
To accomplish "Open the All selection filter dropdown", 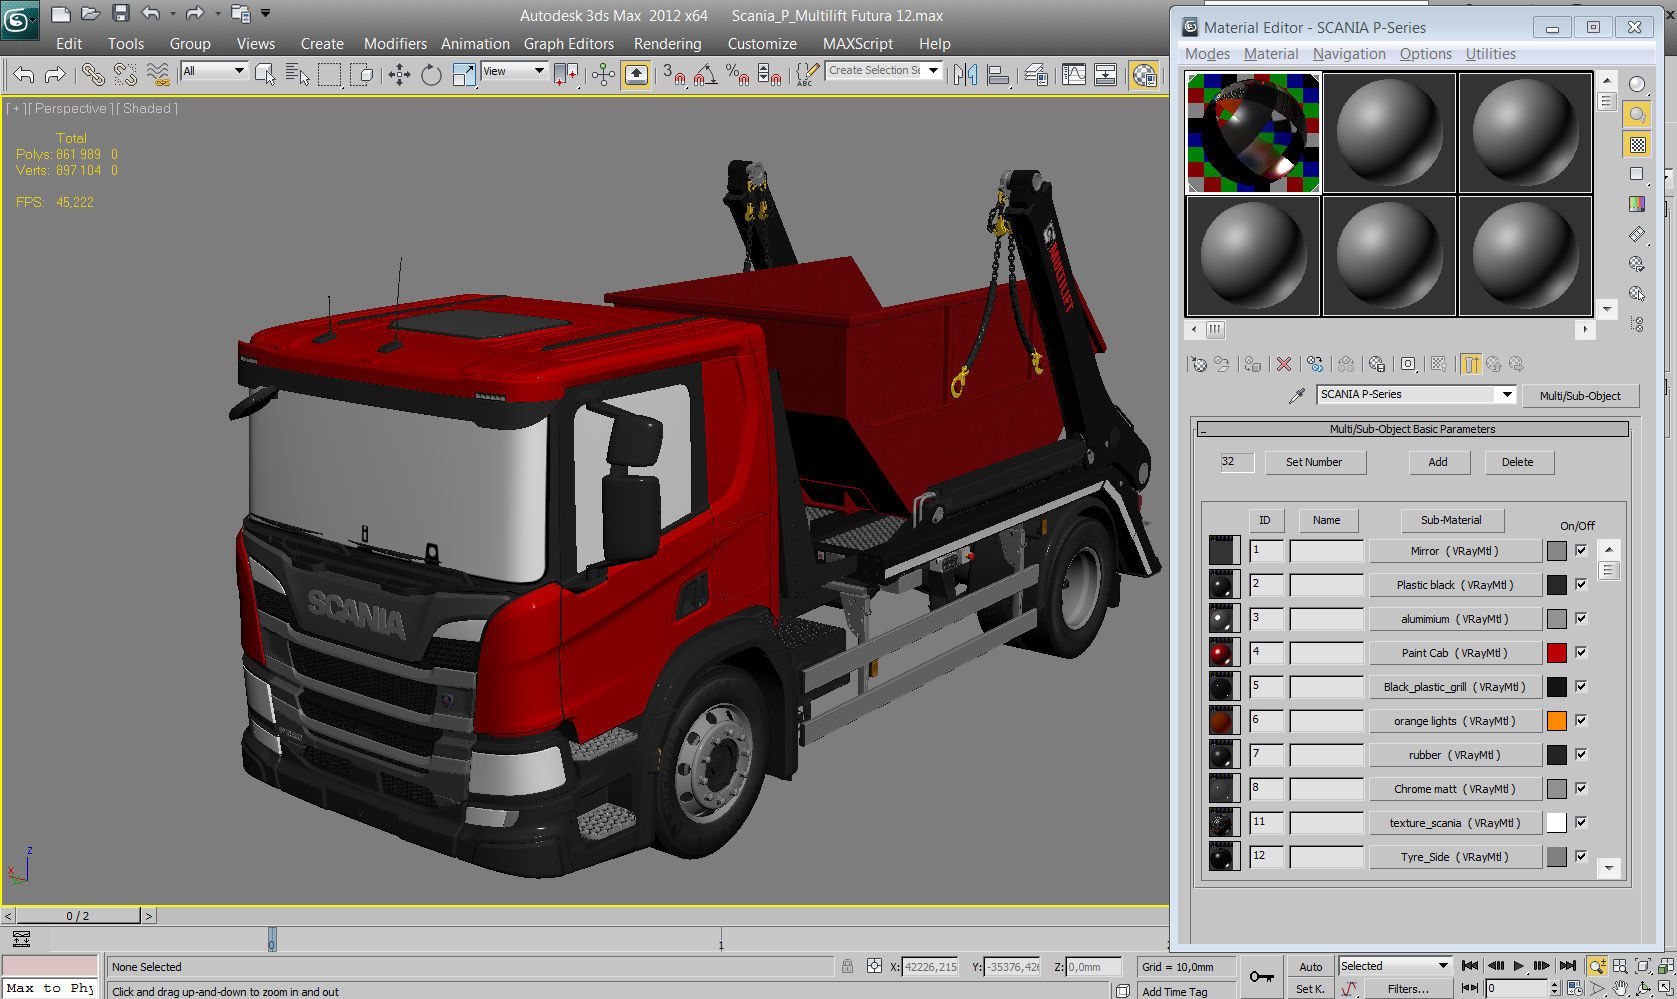I will tap(214, 71).
